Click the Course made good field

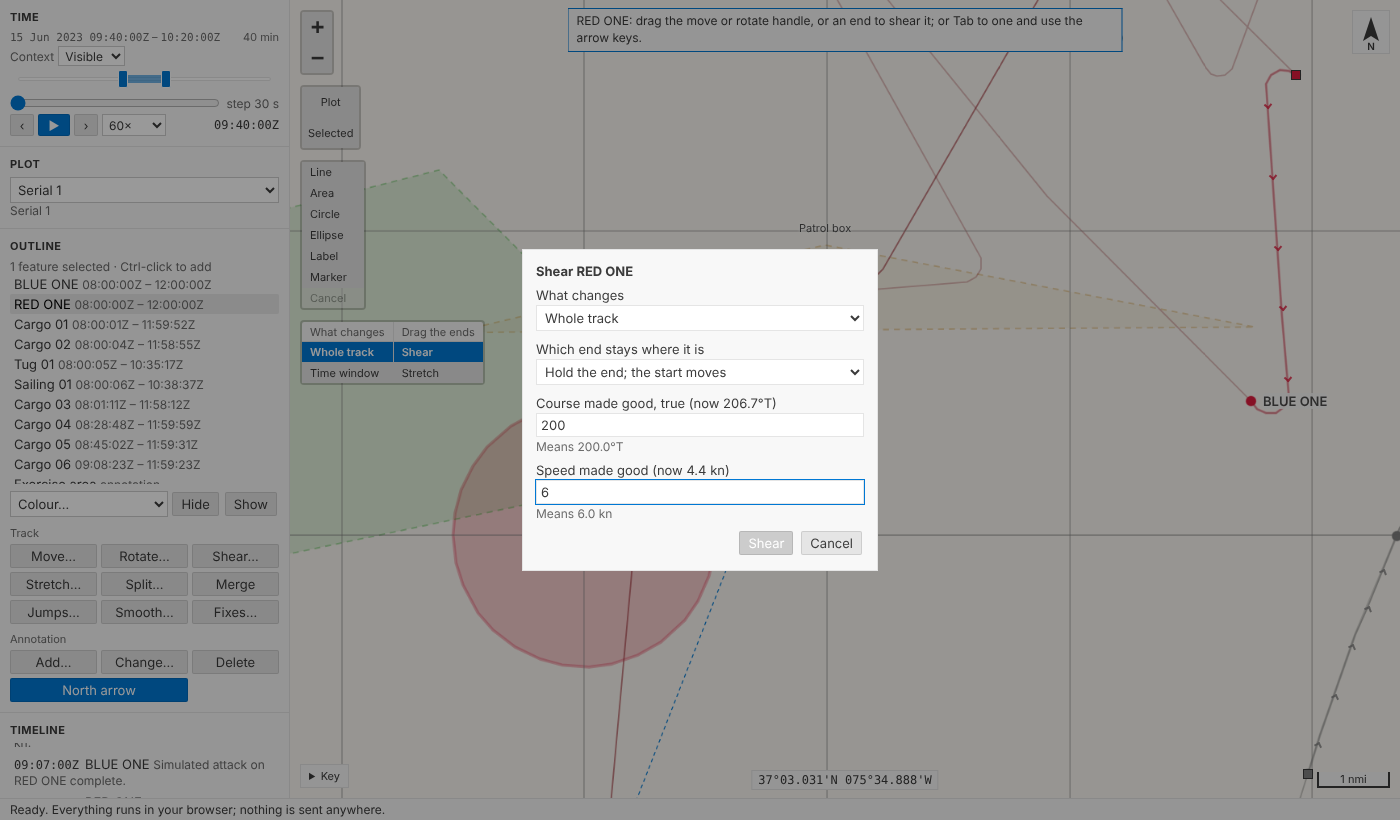point(700,425)
